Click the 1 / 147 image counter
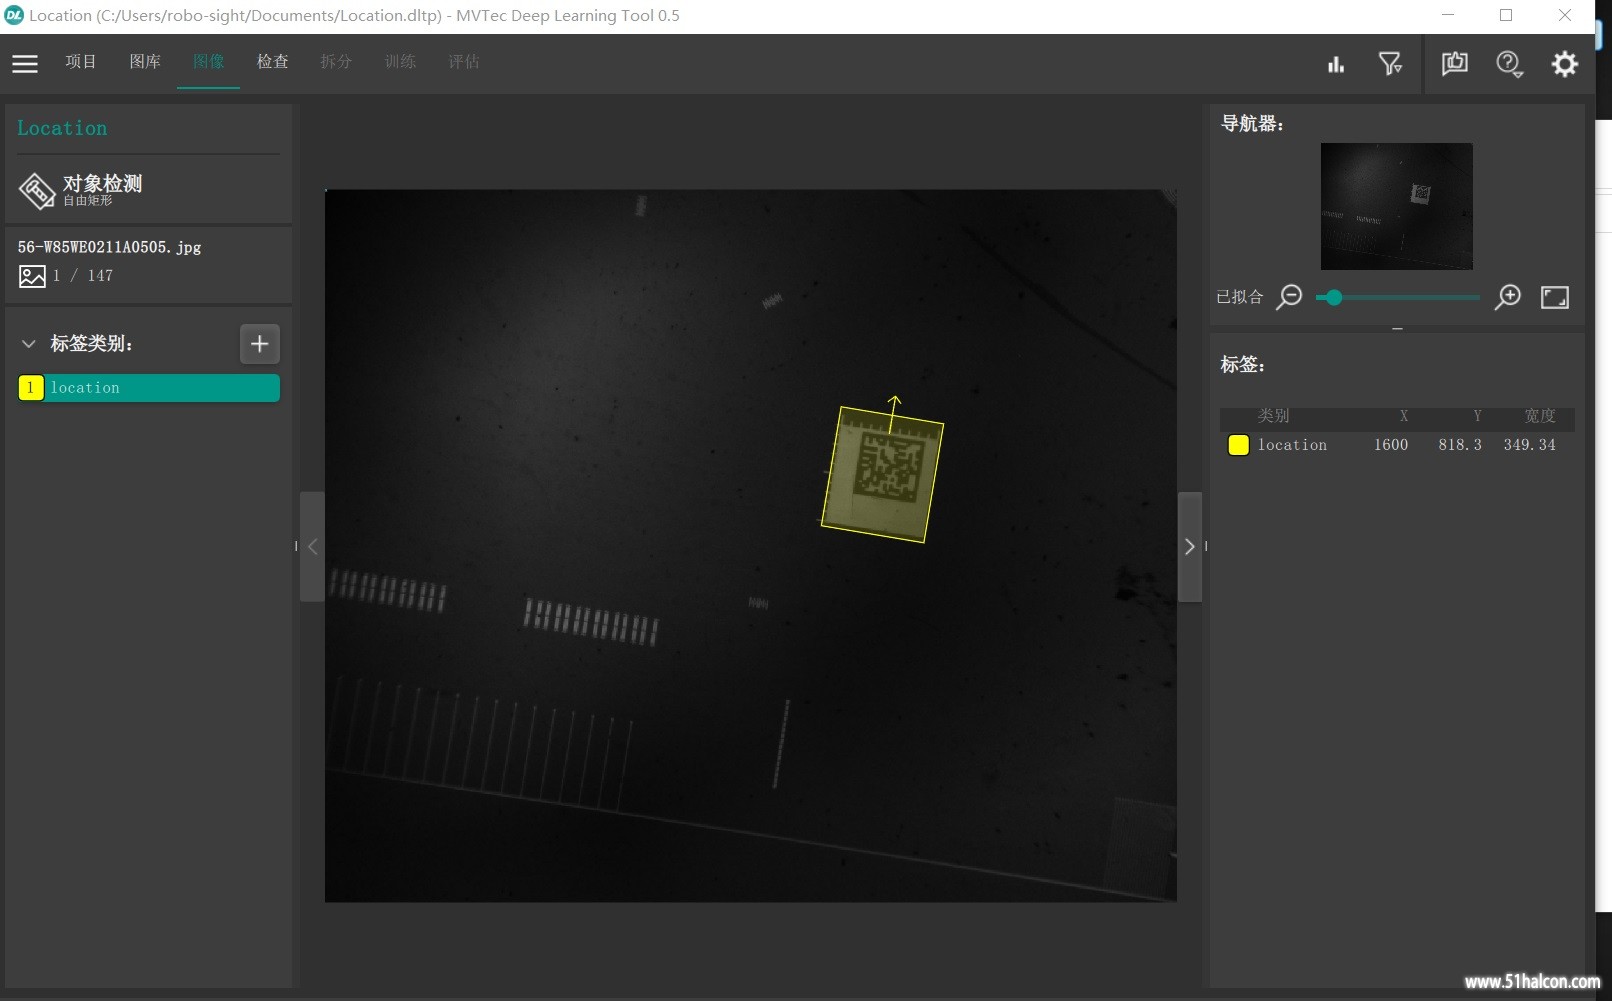 click(x=83, y=276)
